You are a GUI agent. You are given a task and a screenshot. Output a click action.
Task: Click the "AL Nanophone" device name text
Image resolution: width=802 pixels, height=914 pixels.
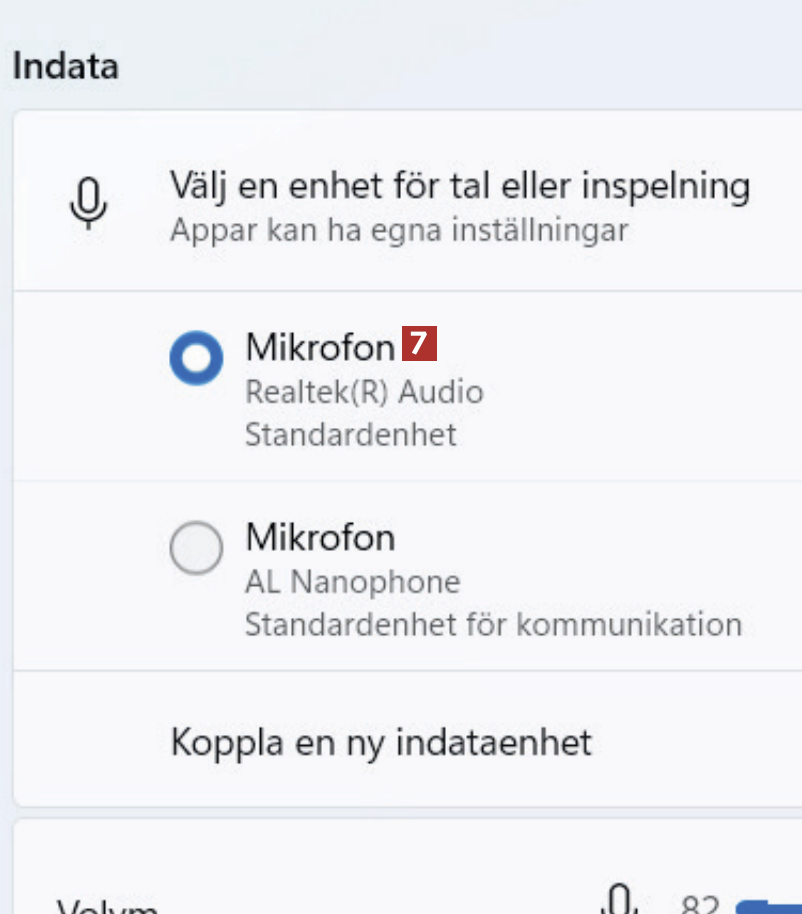point(352,582)
